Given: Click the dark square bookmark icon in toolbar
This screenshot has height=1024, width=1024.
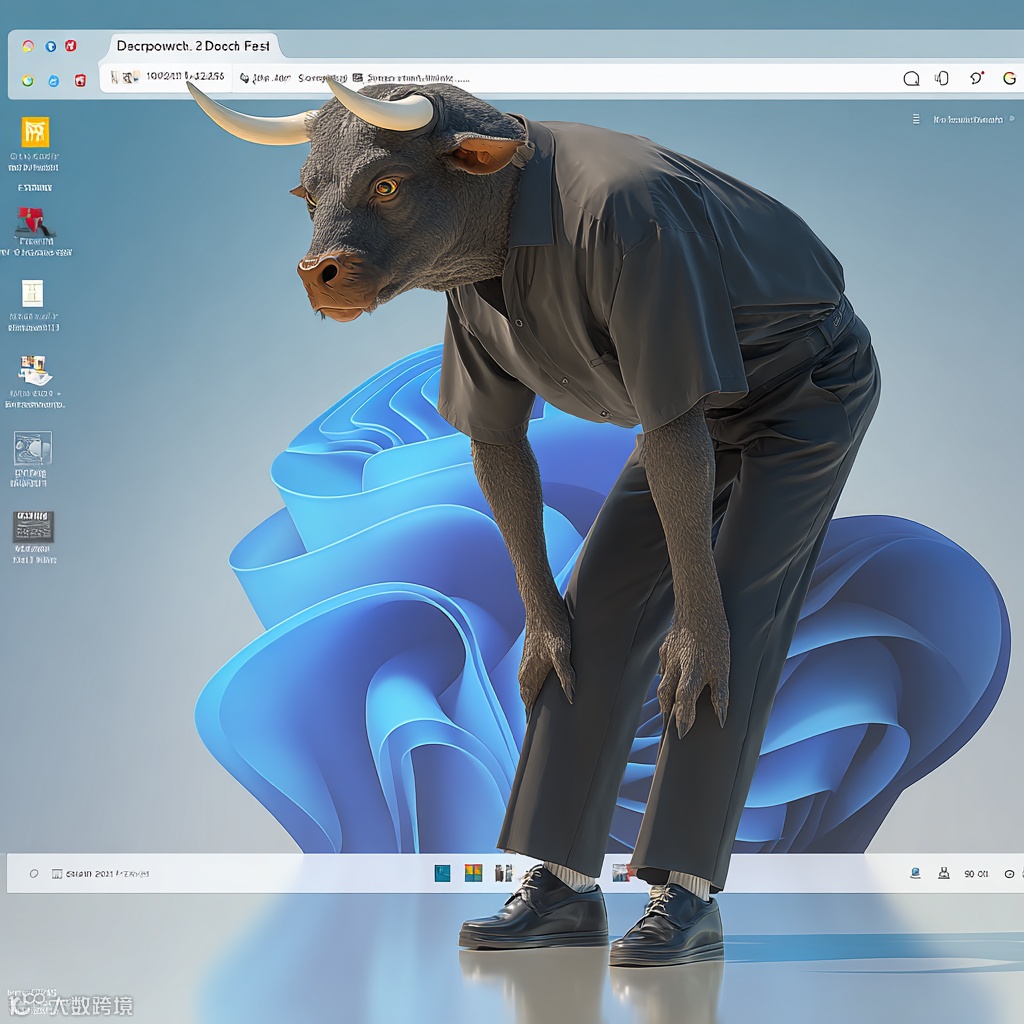Looking at the screenshot, I should (x=357, y=78).
